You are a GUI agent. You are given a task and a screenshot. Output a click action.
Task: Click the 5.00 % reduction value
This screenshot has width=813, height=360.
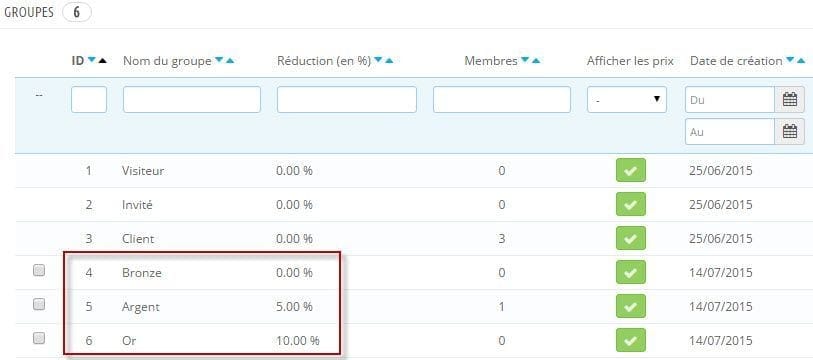pyautogui.click(x=295, y=307)
